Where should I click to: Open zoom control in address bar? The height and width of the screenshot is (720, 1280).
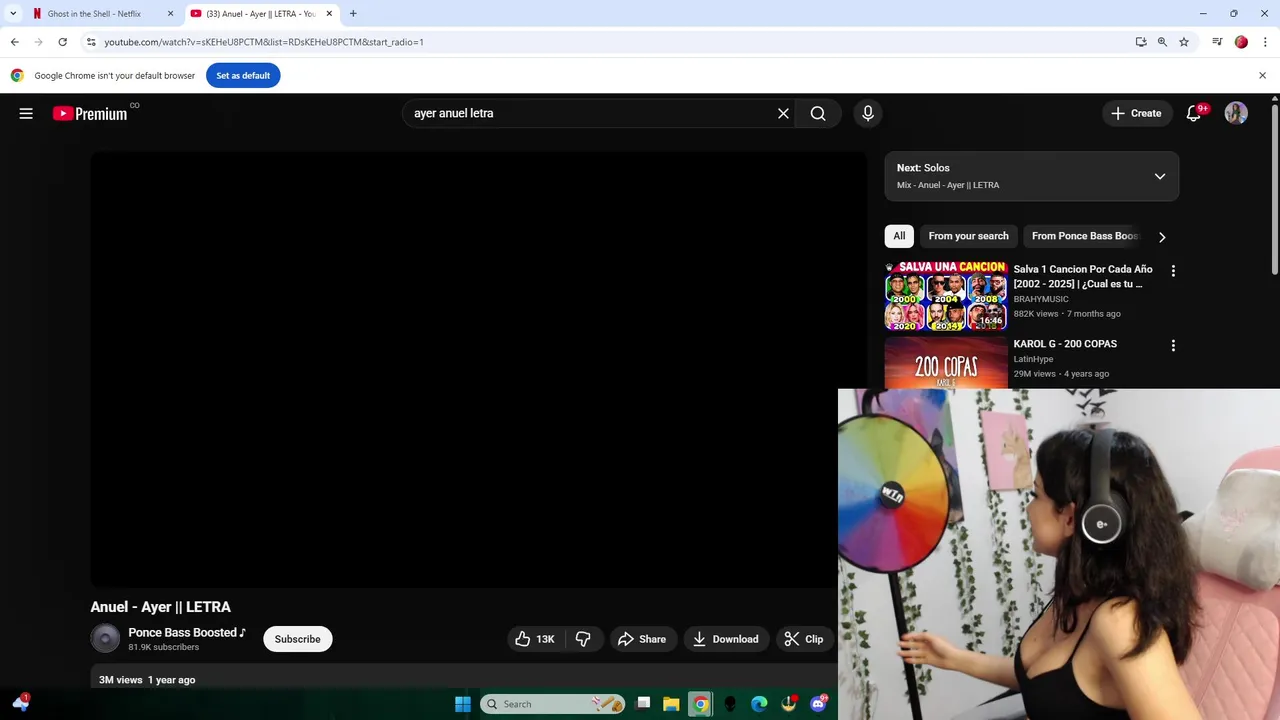(x=1162, y=42)
